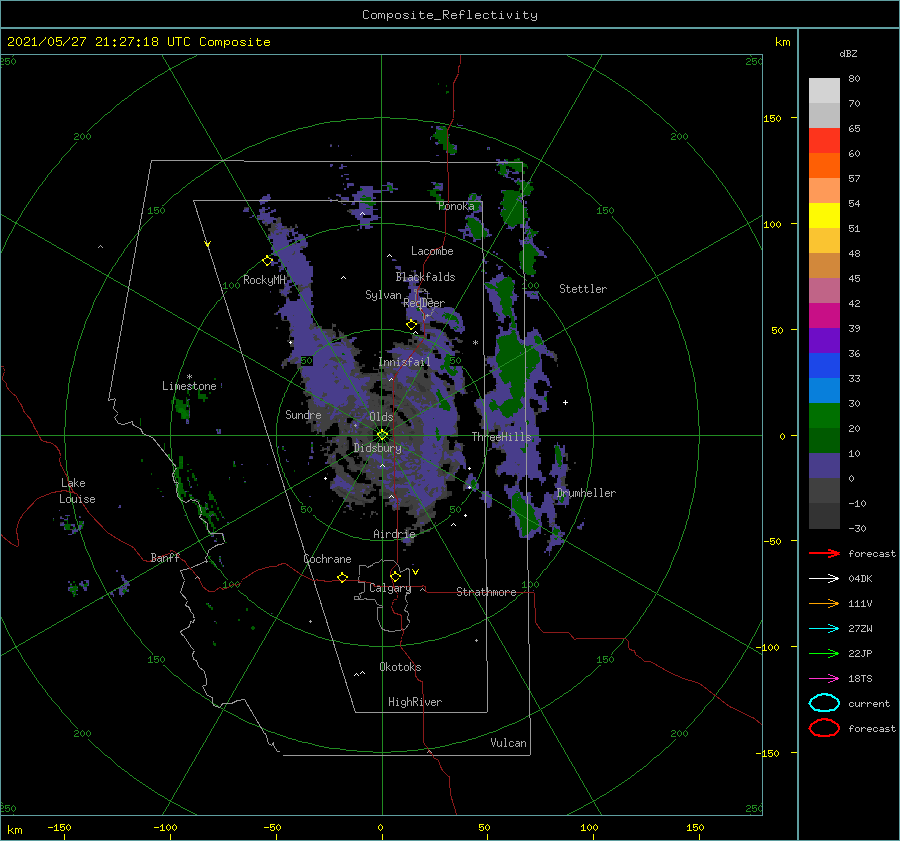
Task: Click the HighRiver city label
Action: [415, 702]
